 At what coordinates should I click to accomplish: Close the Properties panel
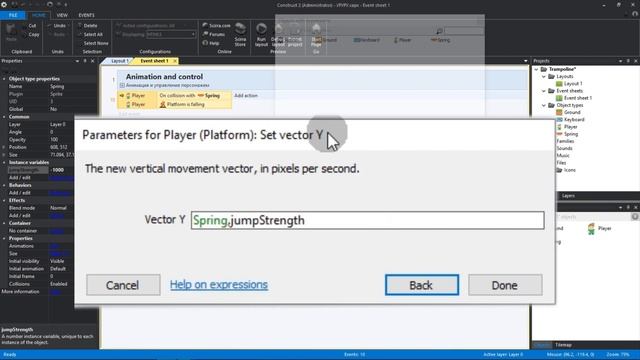coord(93,61)
